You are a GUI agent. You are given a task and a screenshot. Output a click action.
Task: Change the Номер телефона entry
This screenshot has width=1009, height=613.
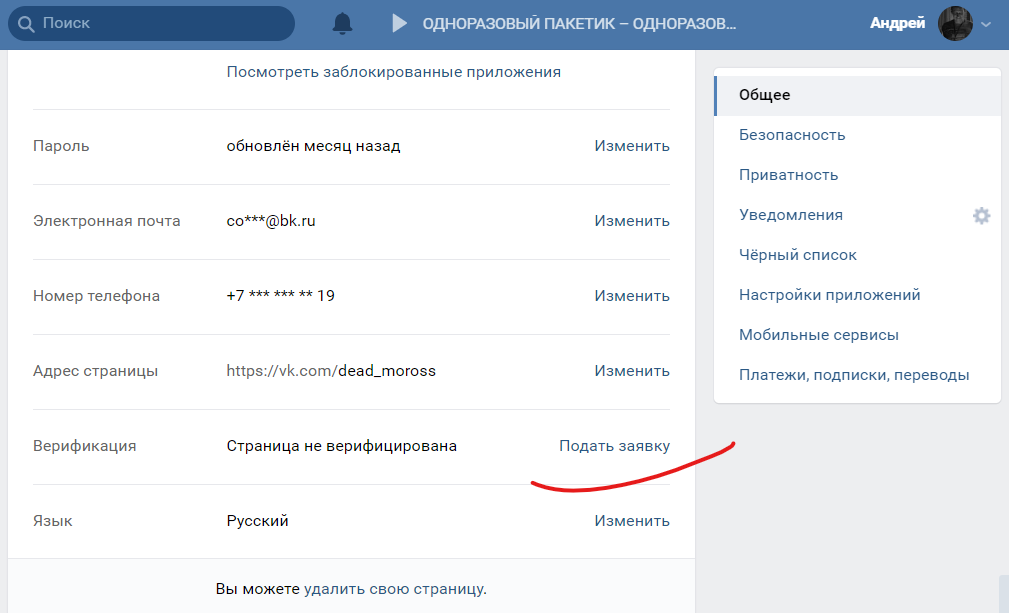pyautogui.click(x=632, y=296)
